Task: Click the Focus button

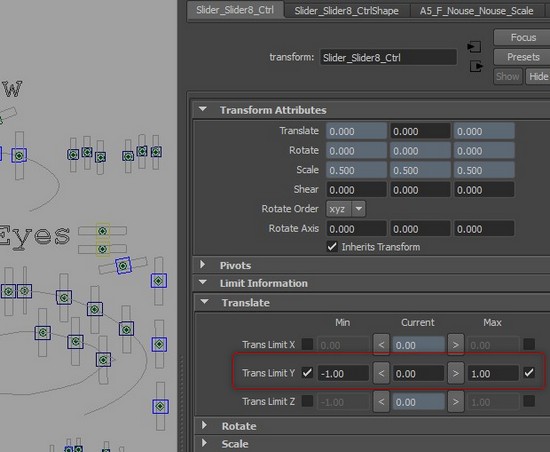Action: (523, 38)
